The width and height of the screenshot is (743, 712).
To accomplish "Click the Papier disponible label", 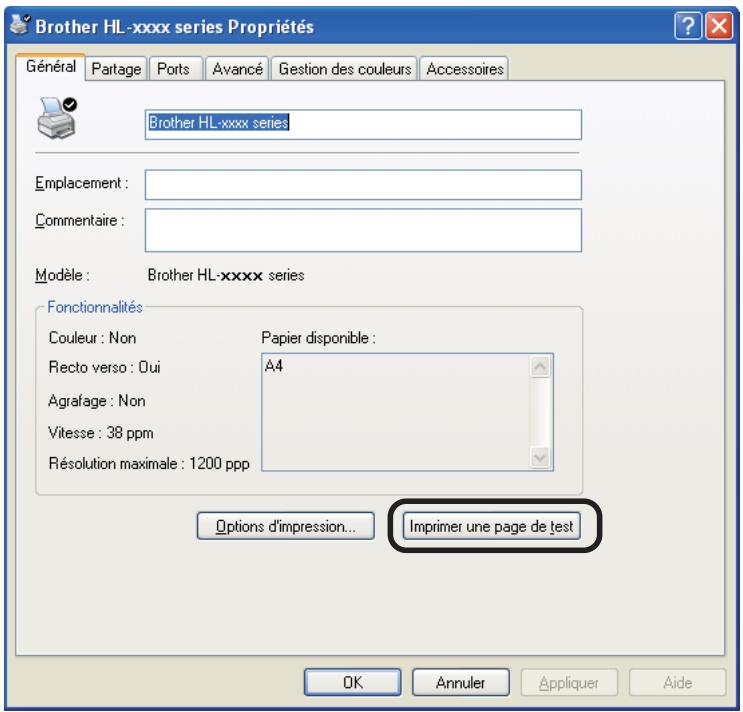I will coord(318,338).
